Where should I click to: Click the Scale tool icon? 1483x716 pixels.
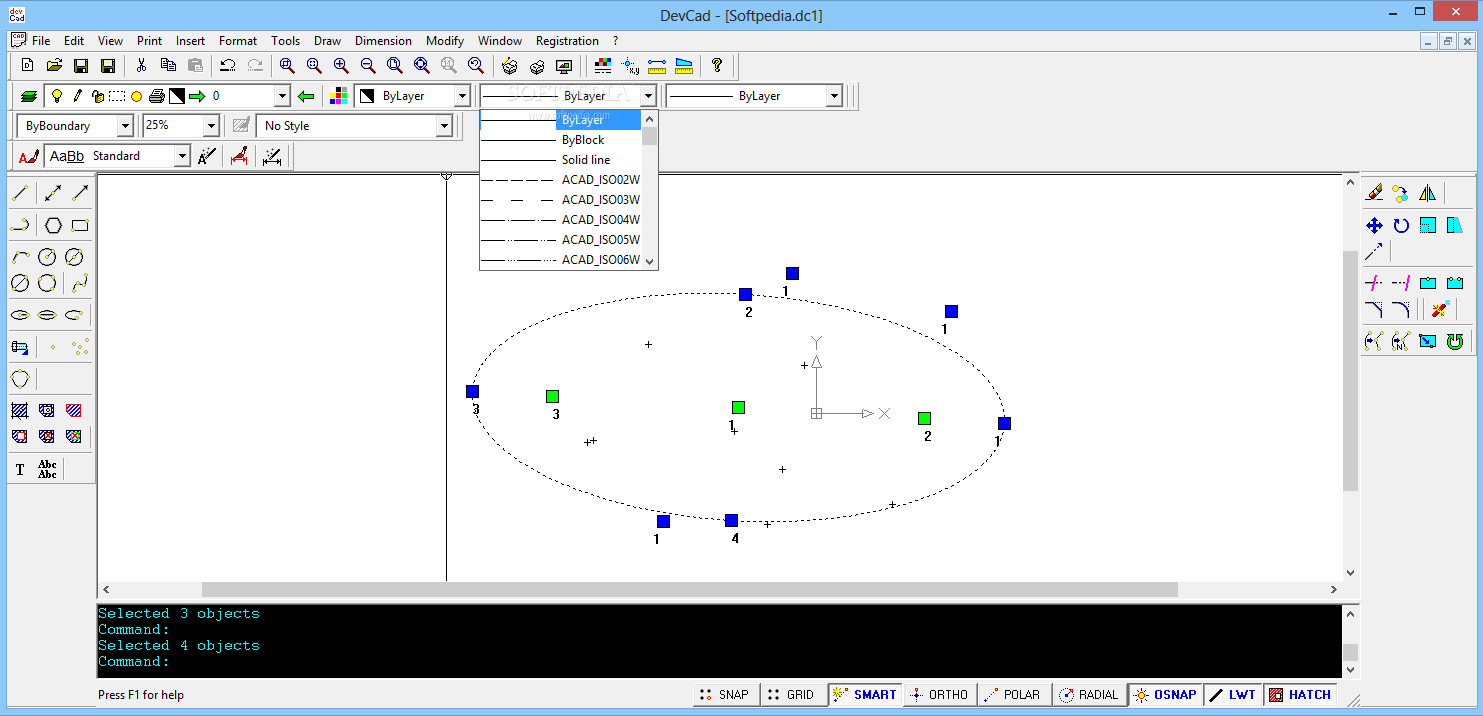click(x=1428, y=226)
